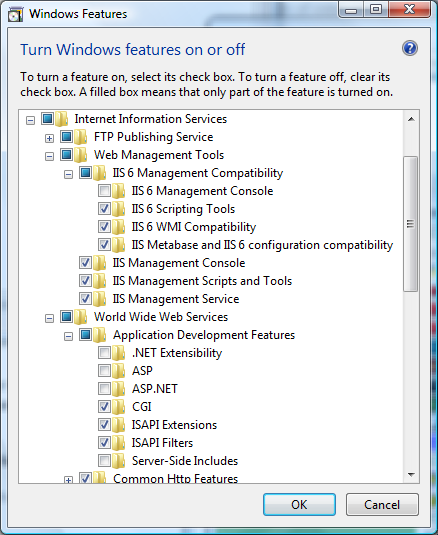The width and height of the screenshot is (438, 535).
Task: Click the Cancel button
Action: coord(382,504)
